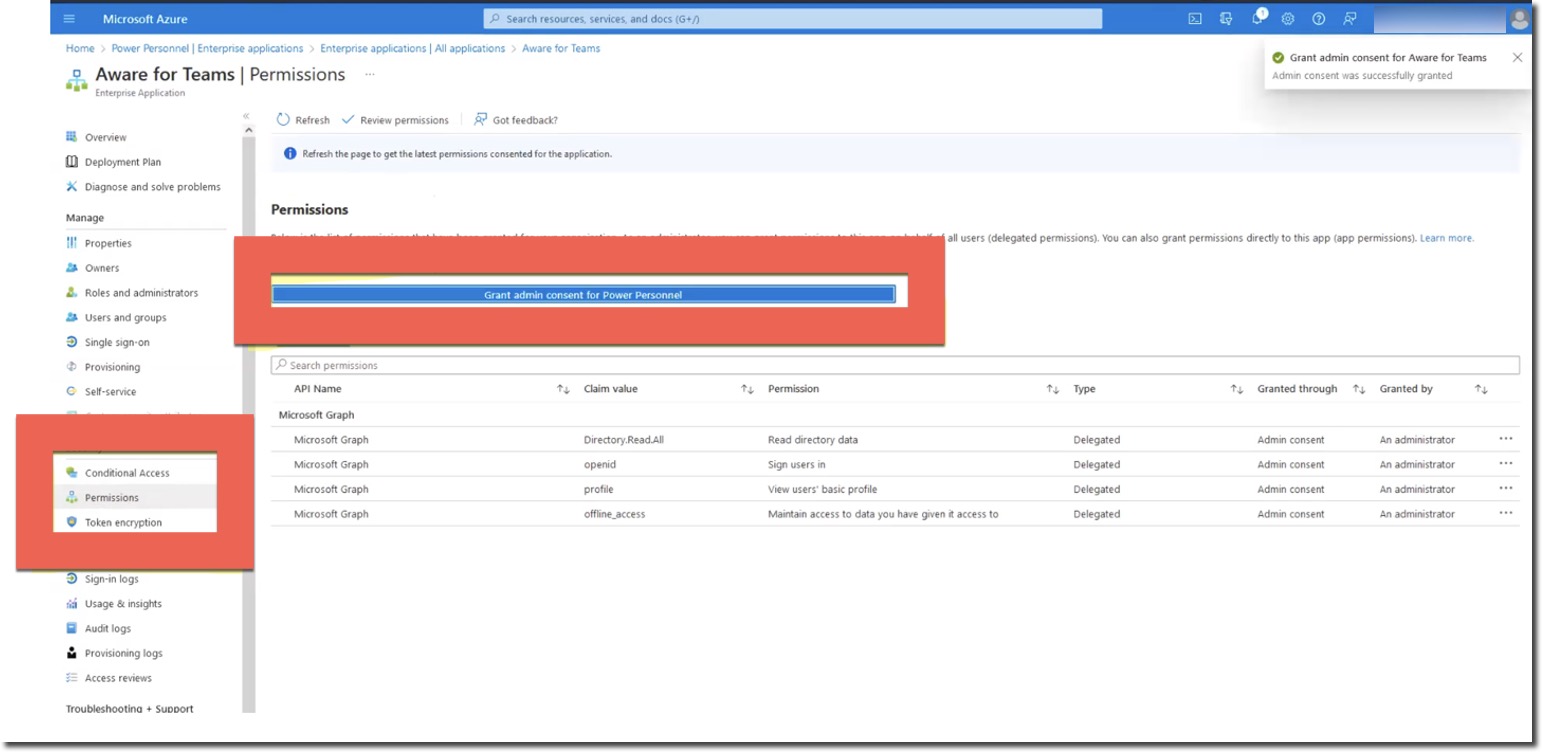Click Directory.Read.All claim value
The width and height of the screenshot is (1542, 752).
pyautogui.click(x=624, y=440)
